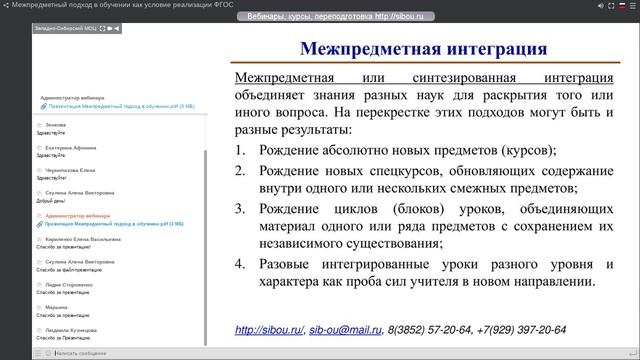
Task: Select the chat name Людмила Кузнецова
Action: click(x=71, y=330)
